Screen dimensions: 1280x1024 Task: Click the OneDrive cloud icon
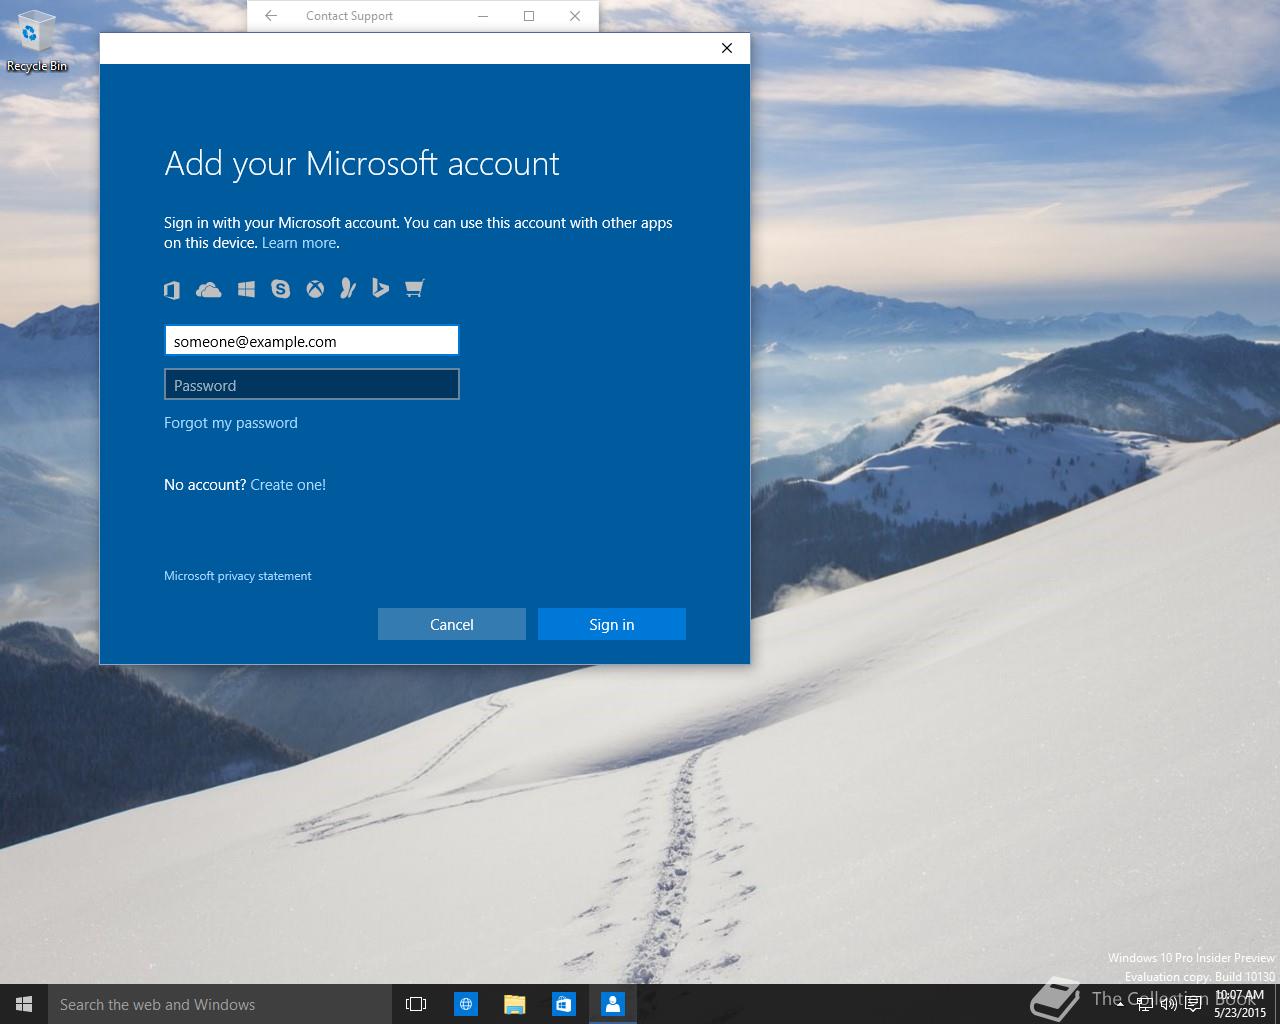tap(209, 289)
